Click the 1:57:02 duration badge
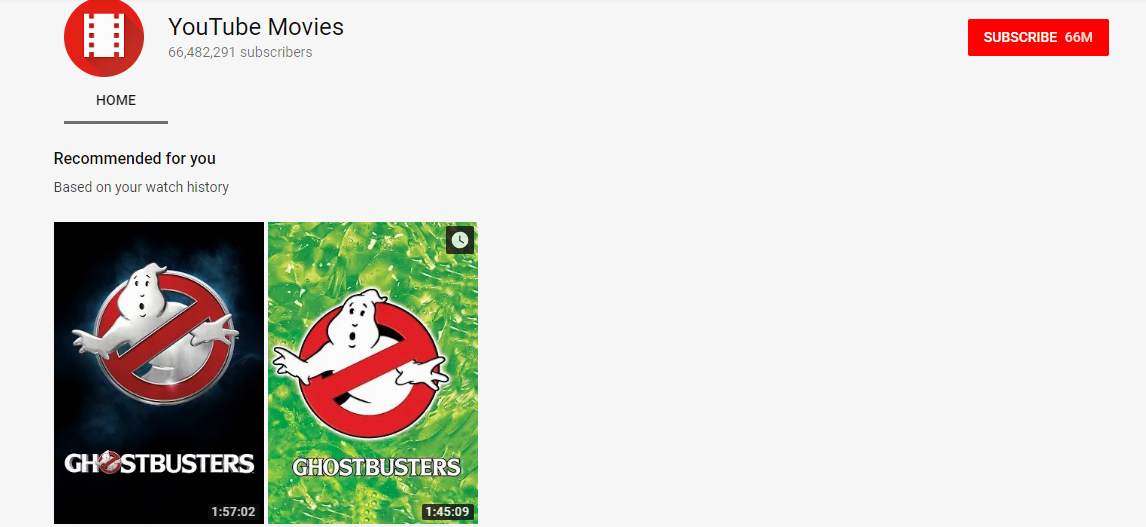Viewport: 1146px width, 527px height. (x=233, y=512)
